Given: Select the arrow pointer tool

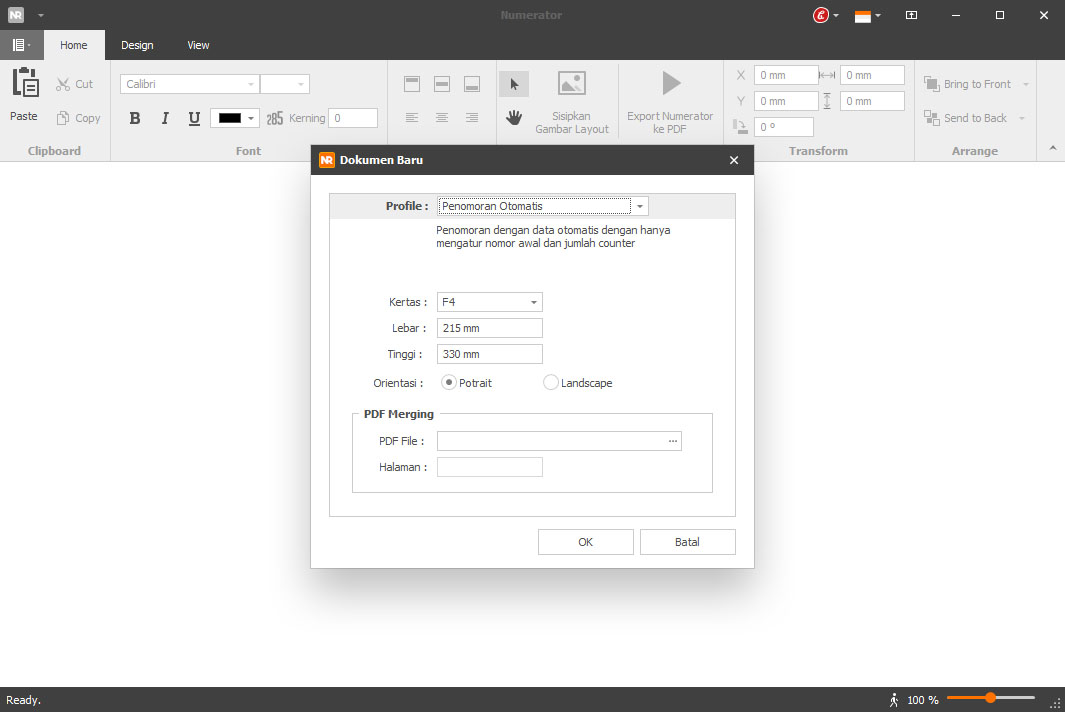Looking at the screenshot, I should (514, 84).
